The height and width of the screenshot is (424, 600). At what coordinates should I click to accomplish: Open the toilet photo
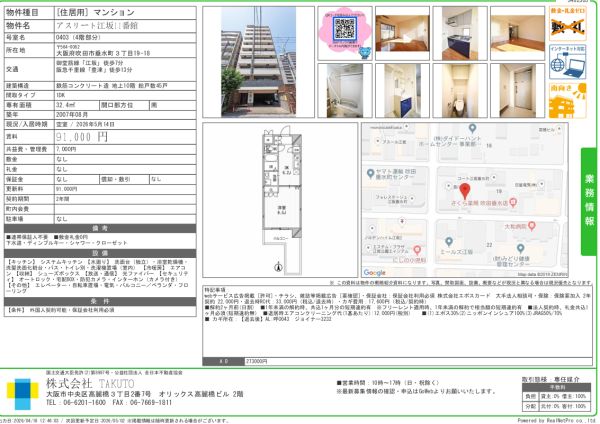[460, 90]
